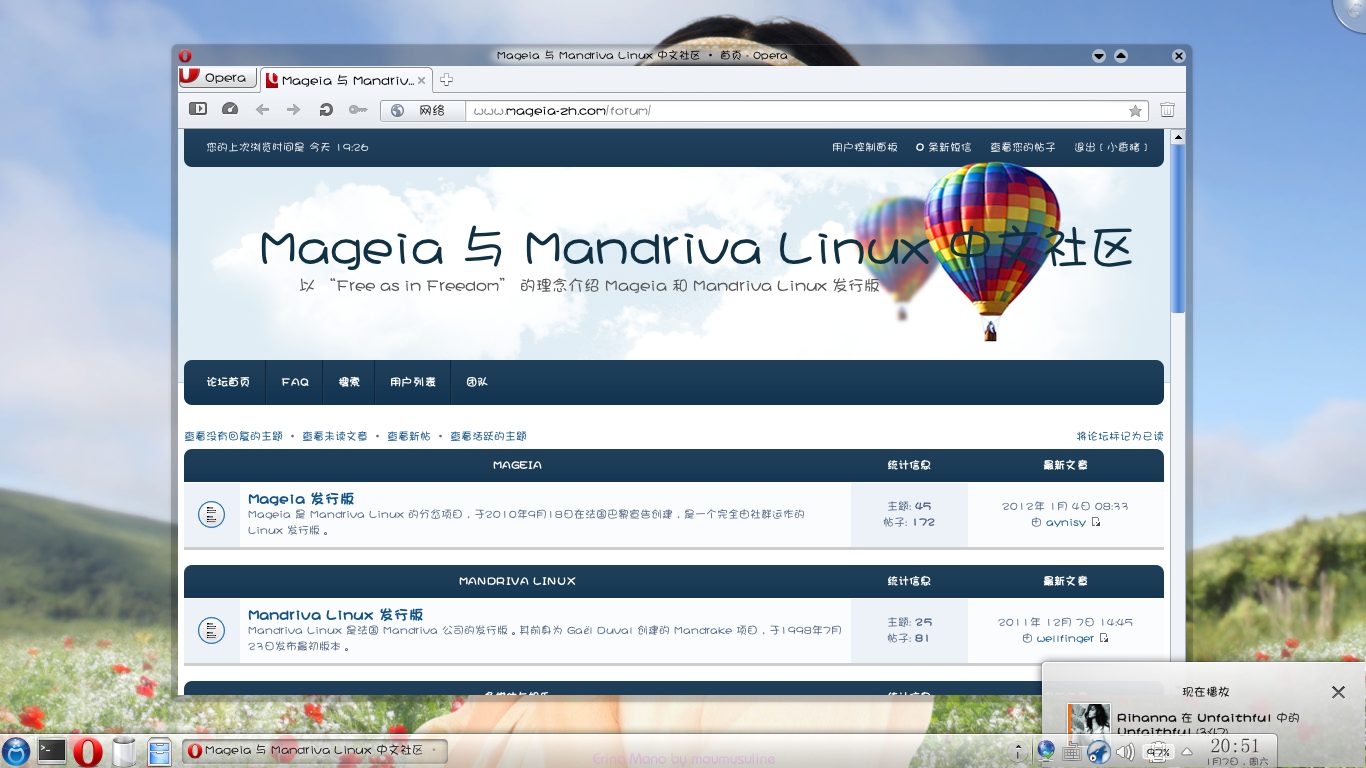Screen dimensions: 1366x768
Task: Select 团队 in forum navigation
Action: pos(477,382)
